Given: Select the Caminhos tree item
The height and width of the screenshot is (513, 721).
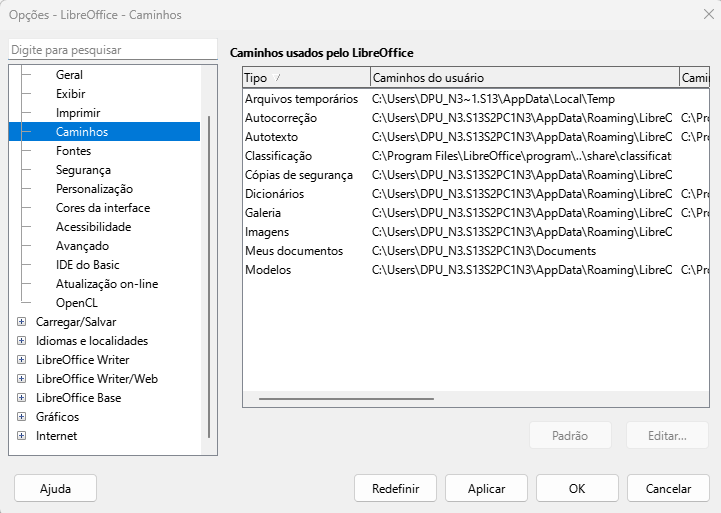Looking at the screenshot, I should [x=104, y=131].
